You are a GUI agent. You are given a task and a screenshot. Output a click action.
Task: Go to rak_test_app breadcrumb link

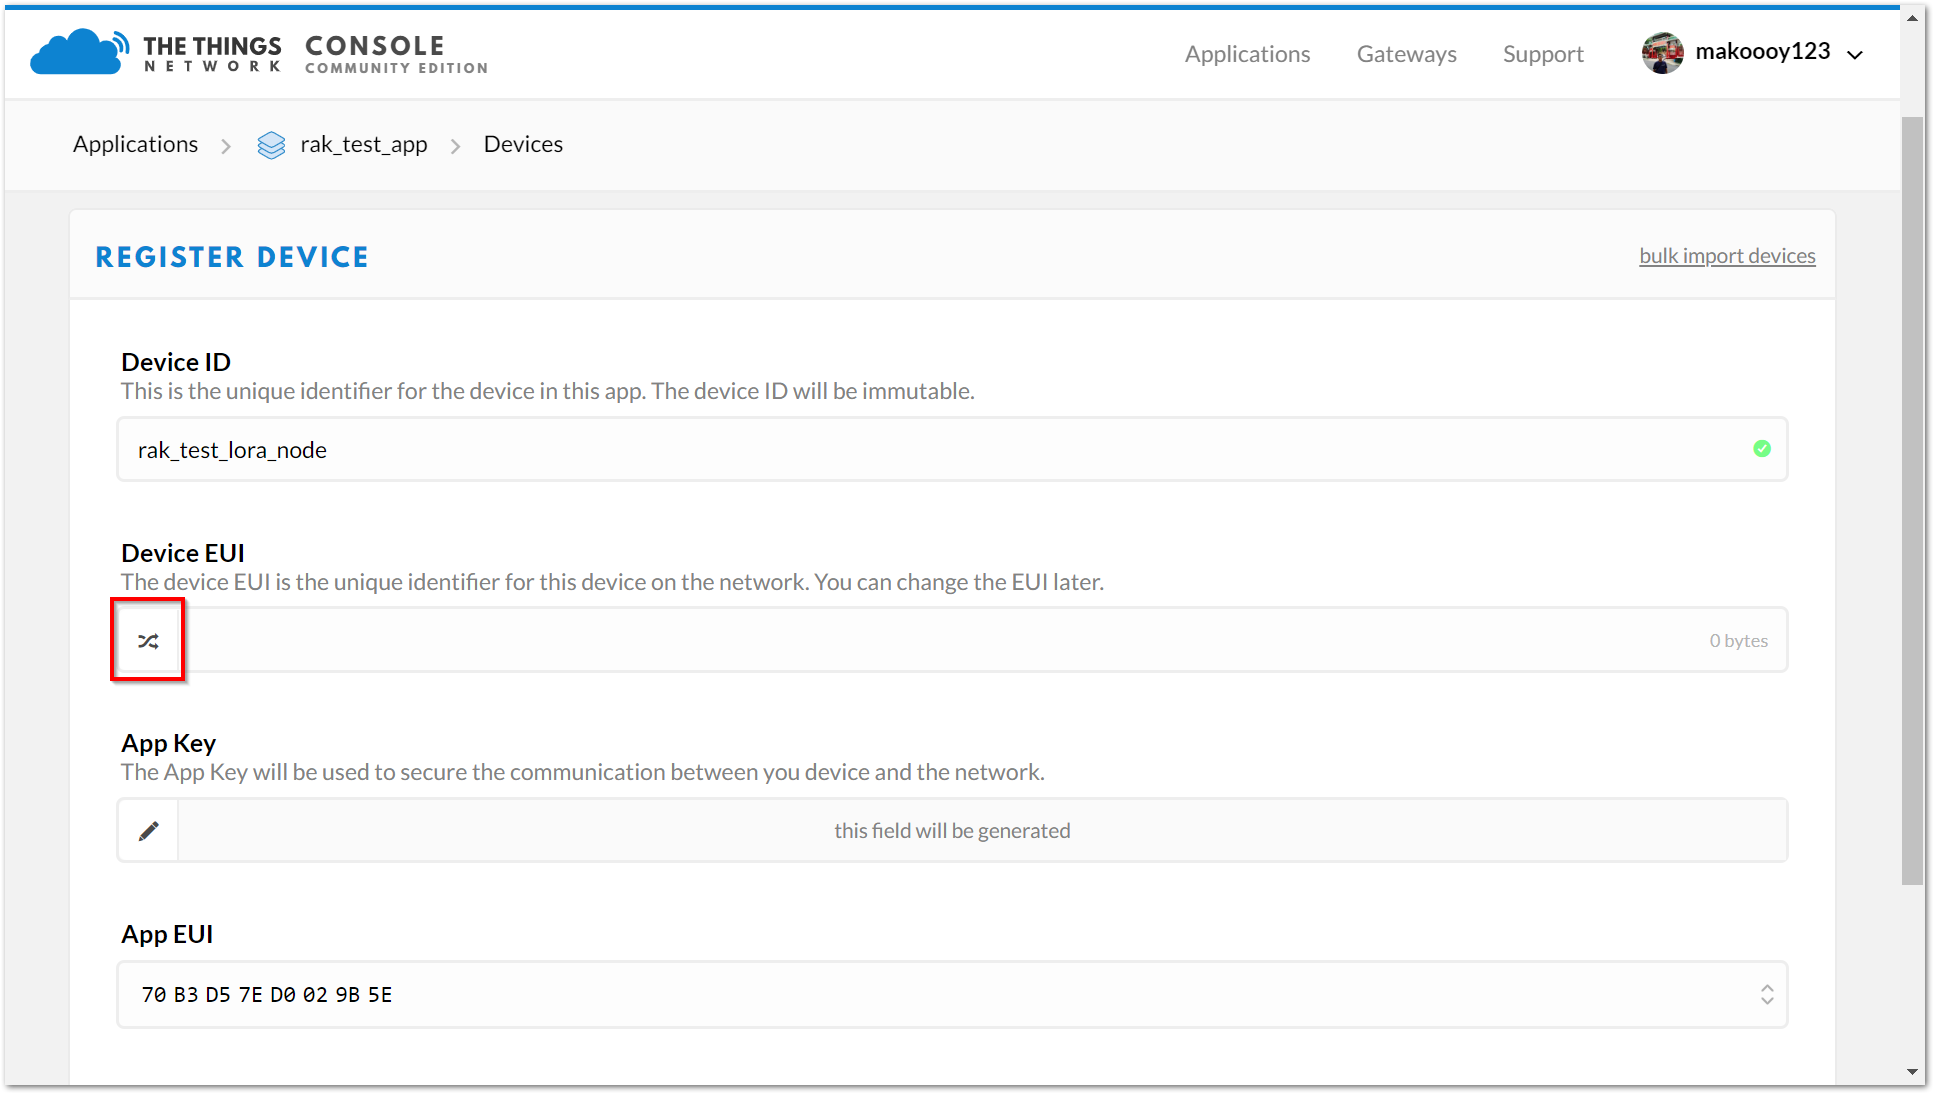[363, 144]
